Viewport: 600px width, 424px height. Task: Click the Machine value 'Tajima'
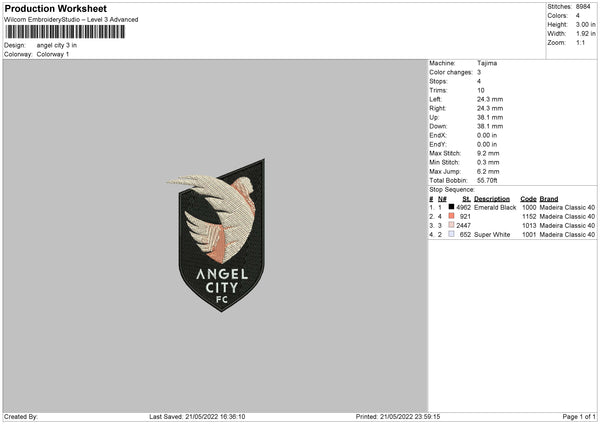click(x=487, y=63)
